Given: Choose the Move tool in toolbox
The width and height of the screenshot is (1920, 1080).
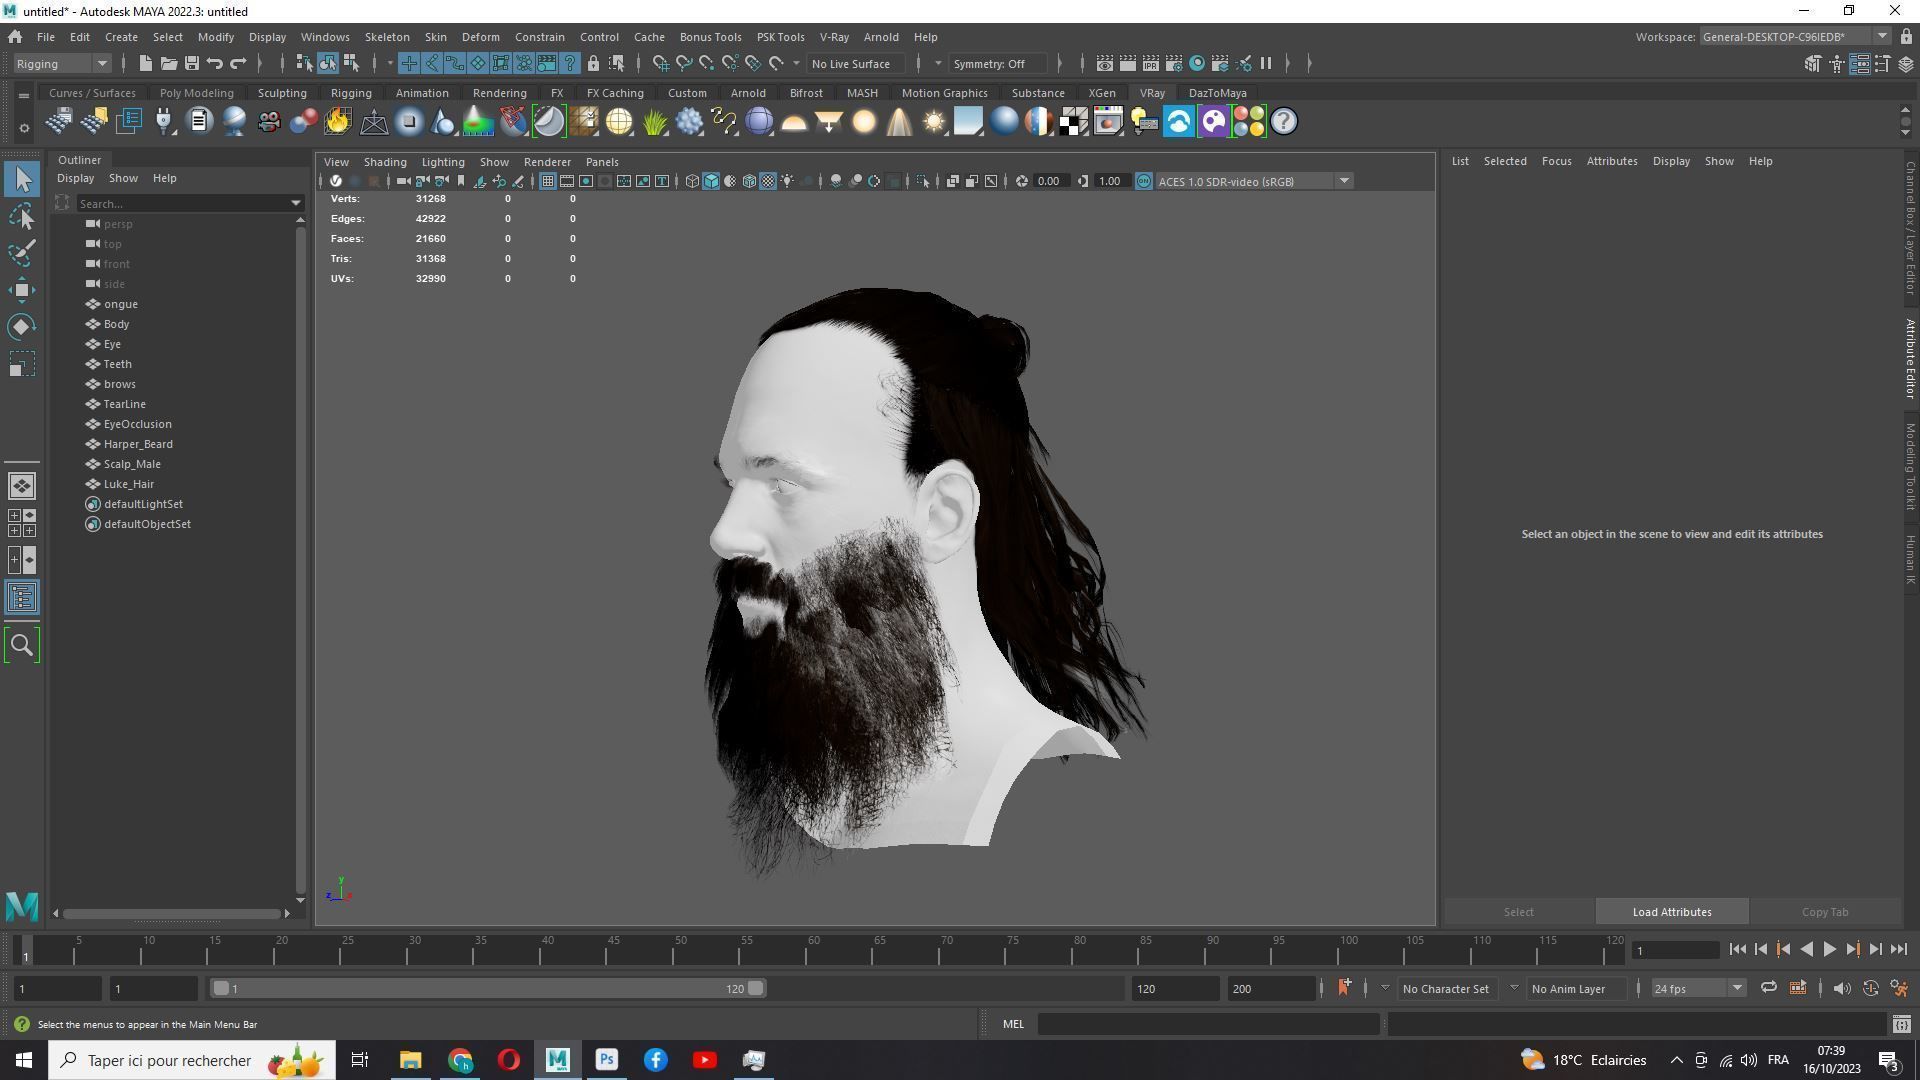Looking at the screenshot, I should click(22, 290).
